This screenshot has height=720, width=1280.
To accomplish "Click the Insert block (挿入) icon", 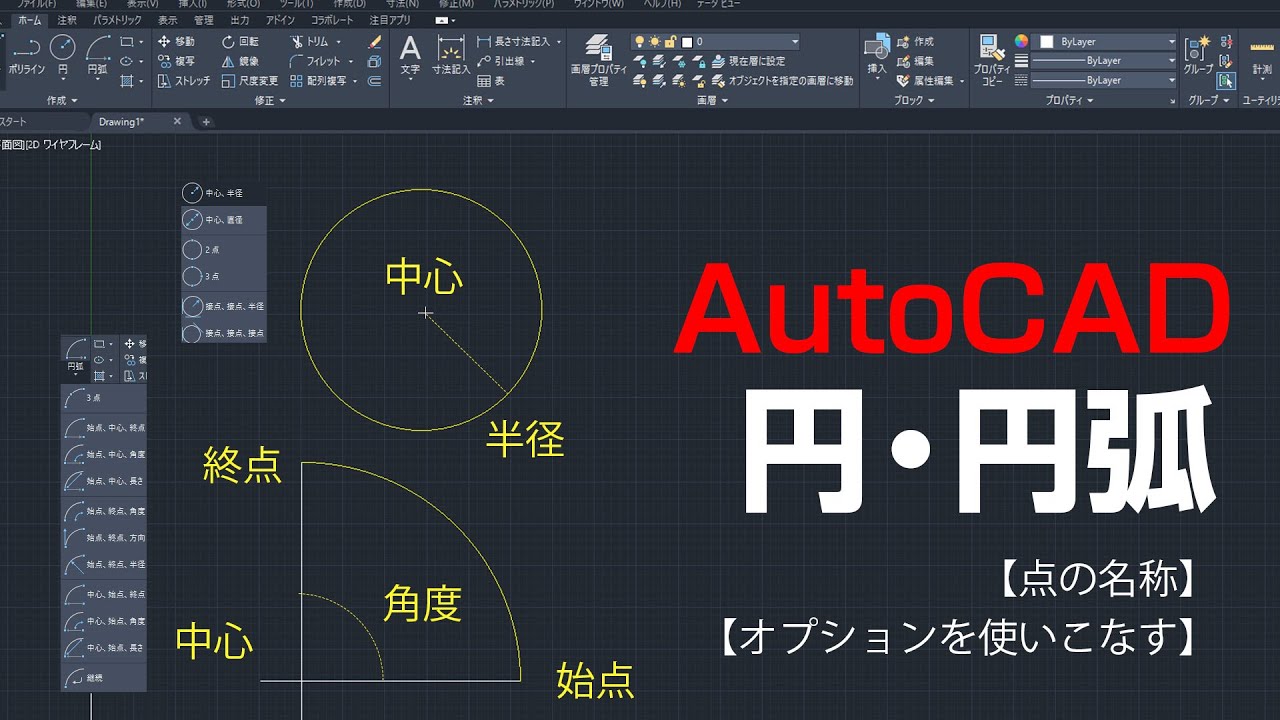I will (x=877, y=56).
